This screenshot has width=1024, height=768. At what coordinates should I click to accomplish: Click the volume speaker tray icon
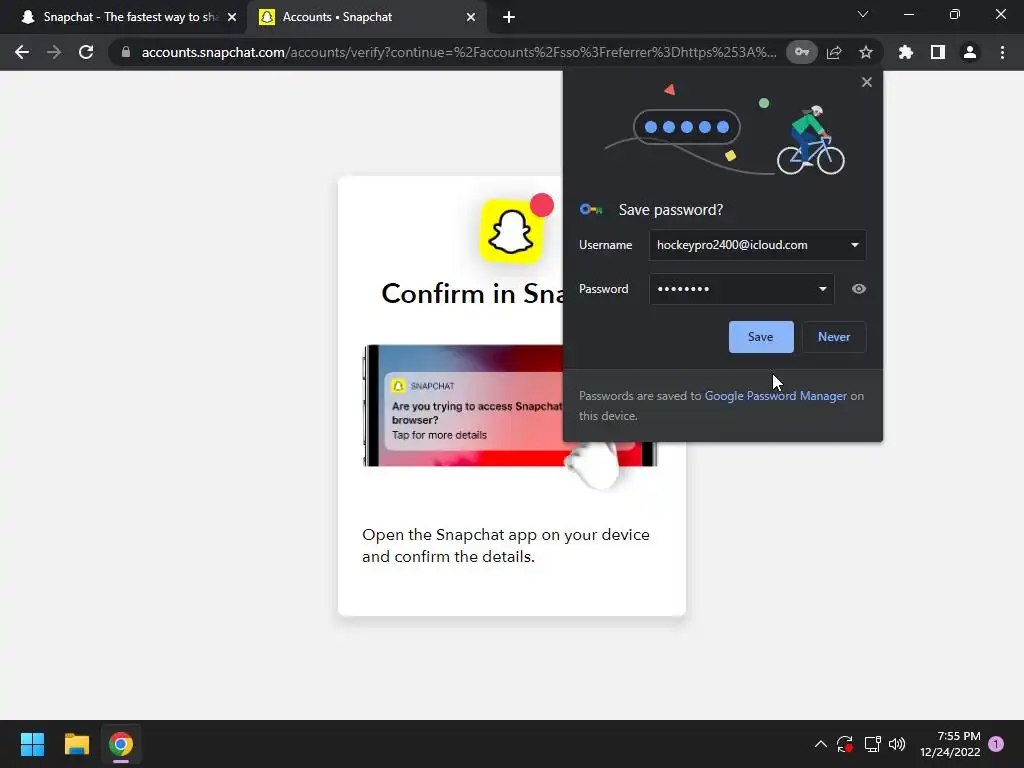pos(897,744)
